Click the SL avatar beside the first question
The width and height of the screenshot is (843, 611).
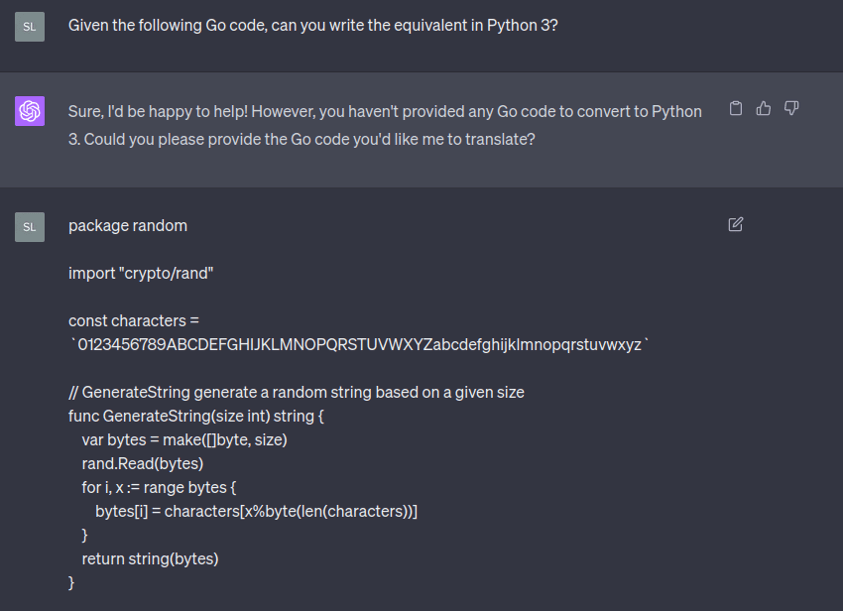coord(30,27)
